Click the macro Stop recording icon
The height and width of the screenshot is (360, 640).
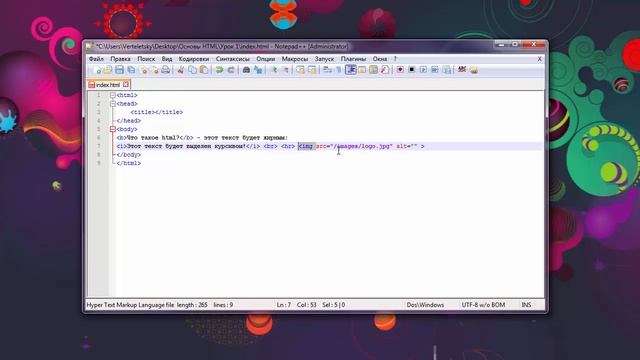tap(411, 70)
